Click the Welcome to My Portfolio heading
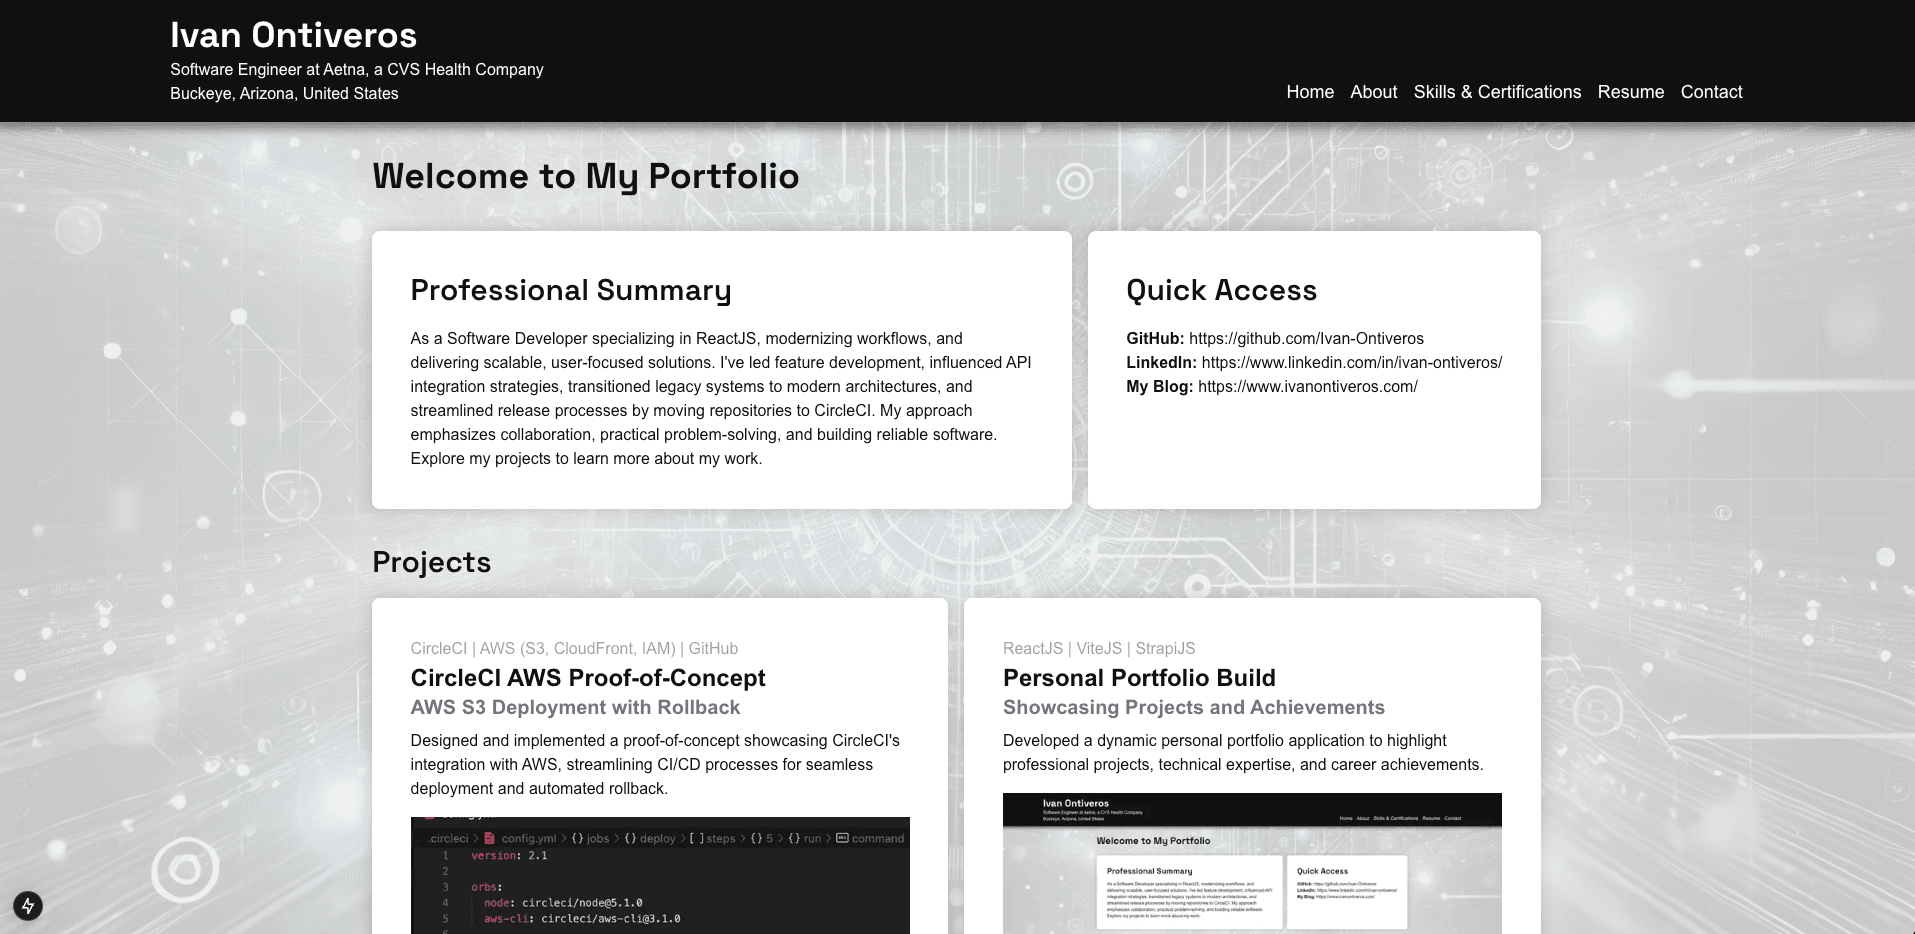Screen dimensions: 1915x934 tap(586, 176)
